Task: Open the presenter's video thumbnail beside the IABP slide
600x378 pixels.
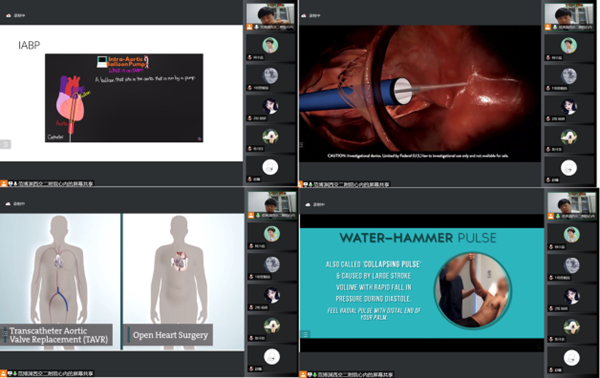Action: coord(271,17)
